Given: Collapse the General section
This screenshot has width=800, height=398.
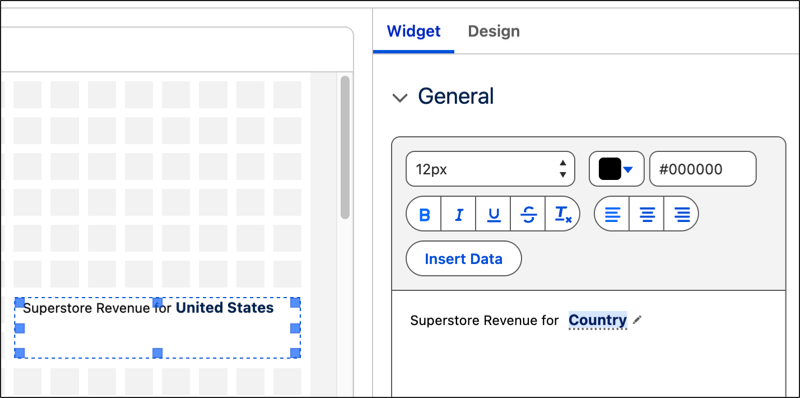Looking at the screenshot, I should [400, 97].
